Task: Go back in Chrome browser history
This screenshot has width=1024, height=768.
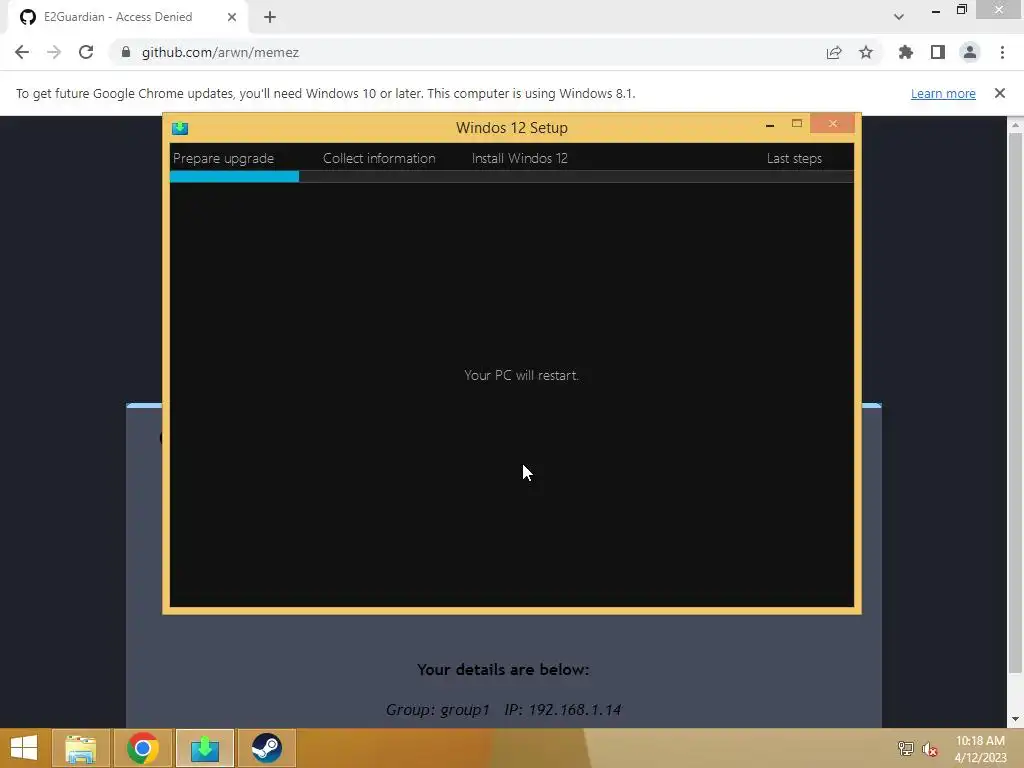Action: (22, 52)
